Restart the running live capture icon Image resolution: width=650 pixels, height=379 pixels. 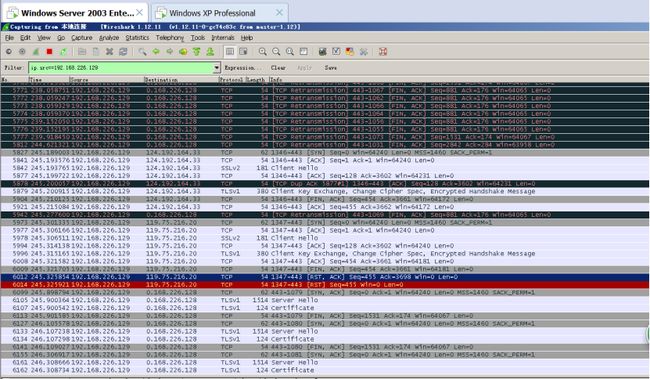click(x=63, y=52)
